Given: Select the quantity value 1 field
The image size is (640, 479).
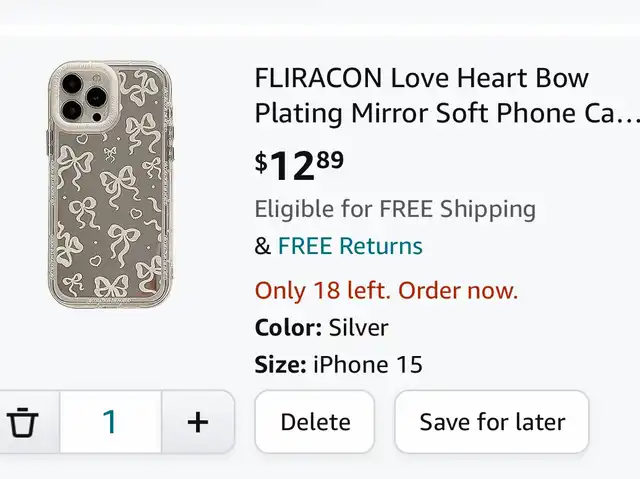Looking at the screenshot, I should point(111,422).
